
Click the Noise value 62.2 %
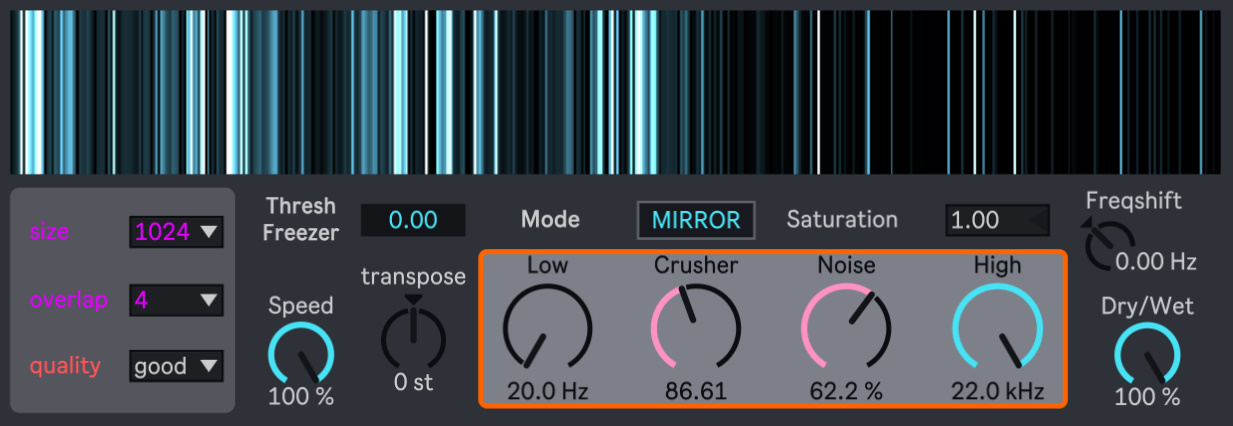click(846, 391)
